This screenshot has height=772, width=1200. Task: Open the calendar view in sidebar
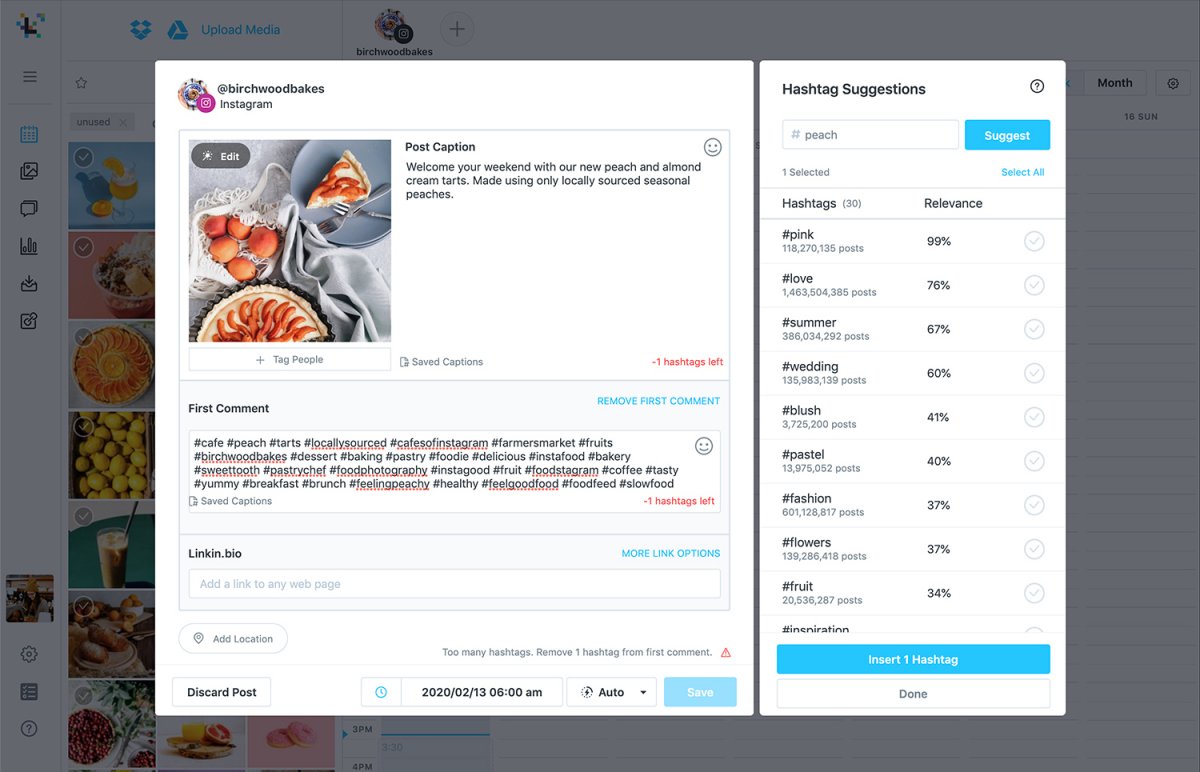pyautogui.click(x=29, y=134)
